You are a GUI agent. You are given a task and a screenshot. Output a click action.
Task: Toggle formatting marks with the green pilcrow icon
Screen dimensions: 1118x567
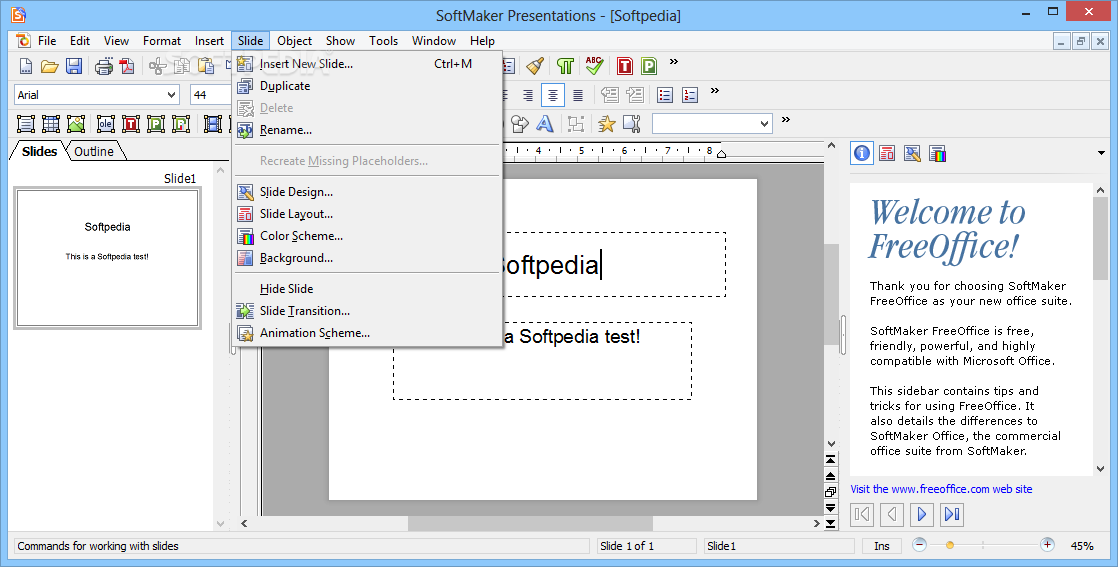565,66
